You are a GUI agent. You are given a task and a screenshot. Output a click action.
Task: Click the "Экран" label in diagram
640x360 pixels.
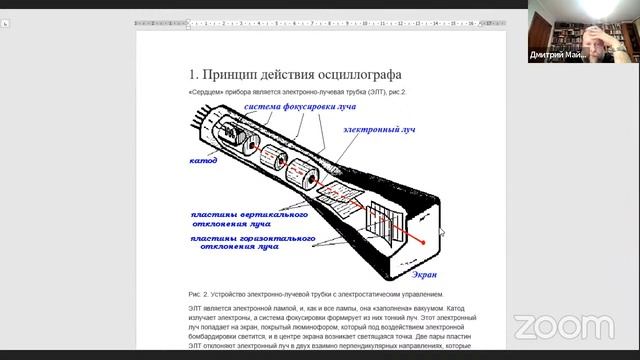point(424,275)
